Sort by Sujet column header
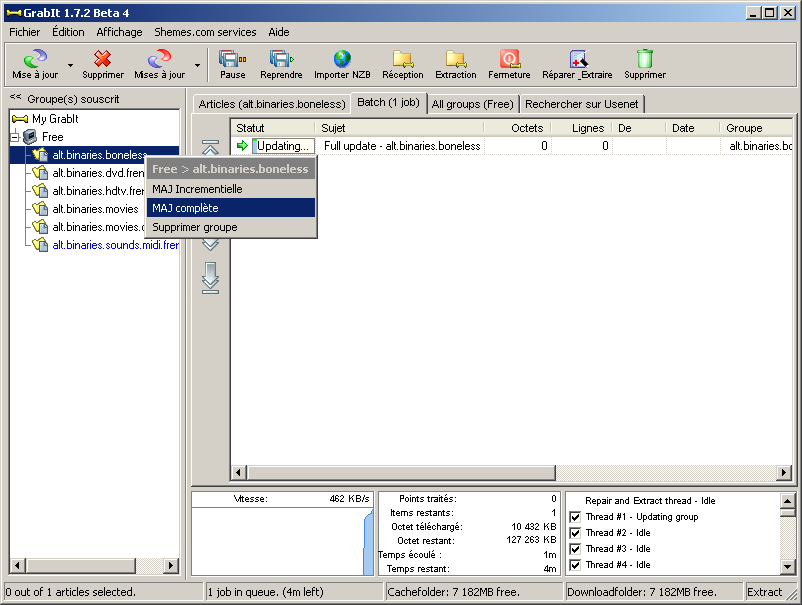The image size is (802, 605). 399,128
